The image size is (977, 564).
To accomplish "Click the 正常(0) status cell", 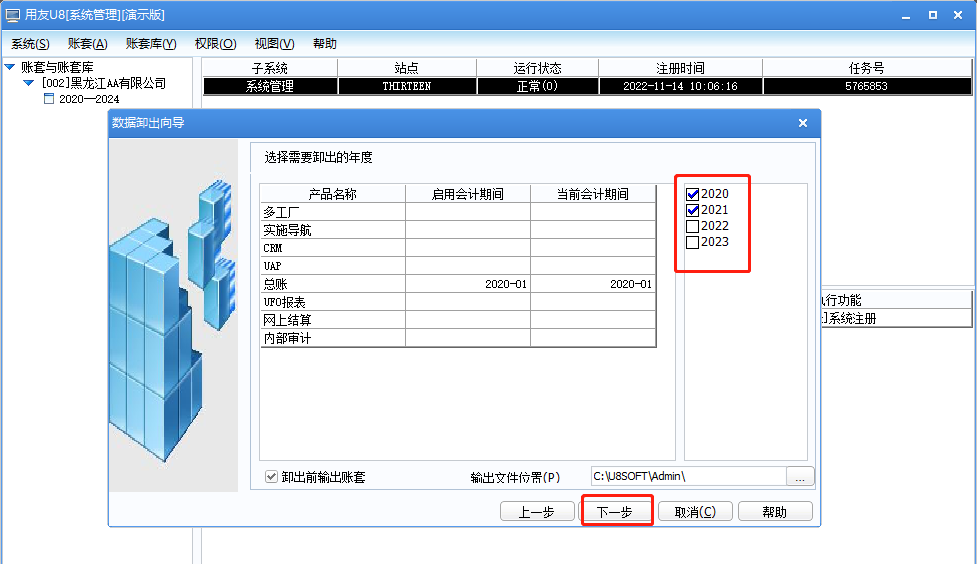I will click(538, 86).
